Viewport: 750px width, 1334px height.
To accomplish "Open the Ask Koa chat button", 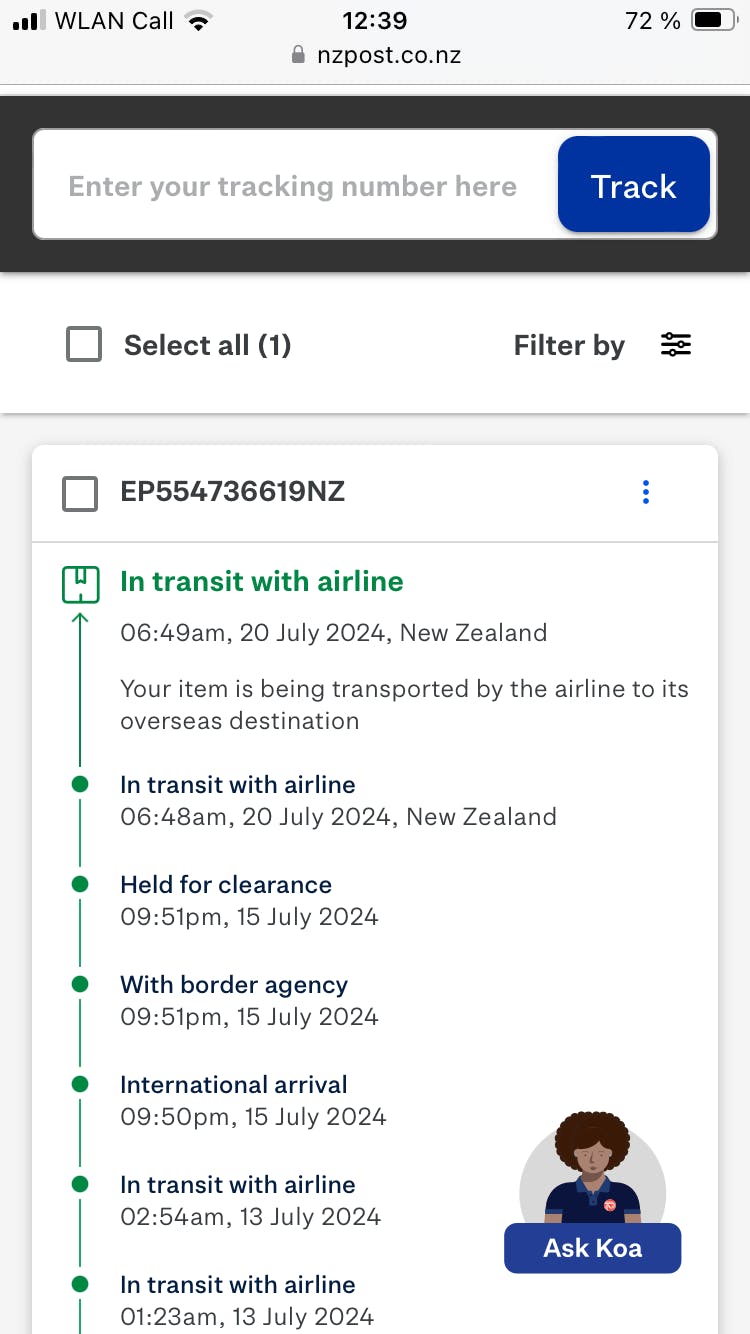I will tap(592, 1248).
